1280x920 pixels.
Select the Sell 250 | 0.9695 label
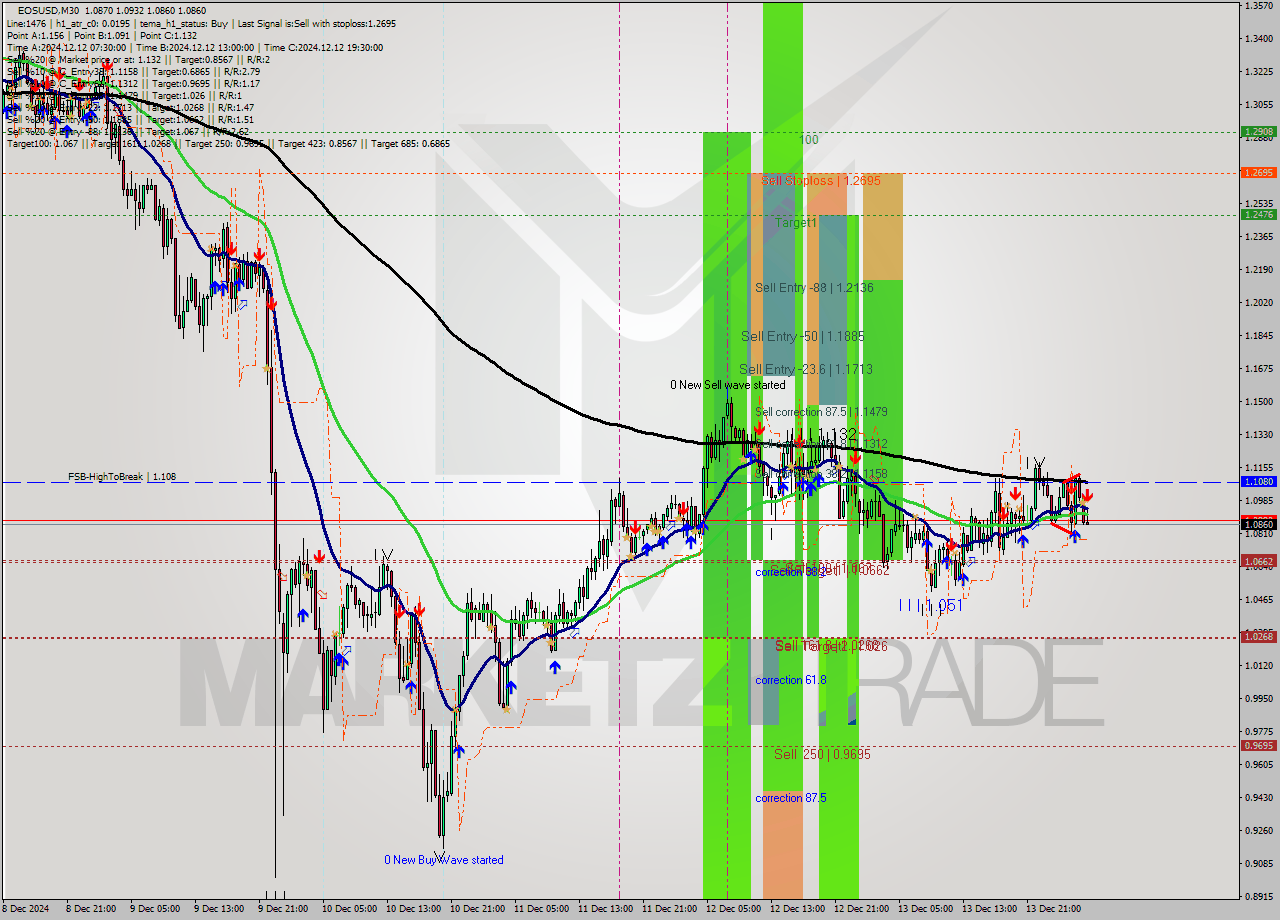pyautogui.click(x=822, y=754)
